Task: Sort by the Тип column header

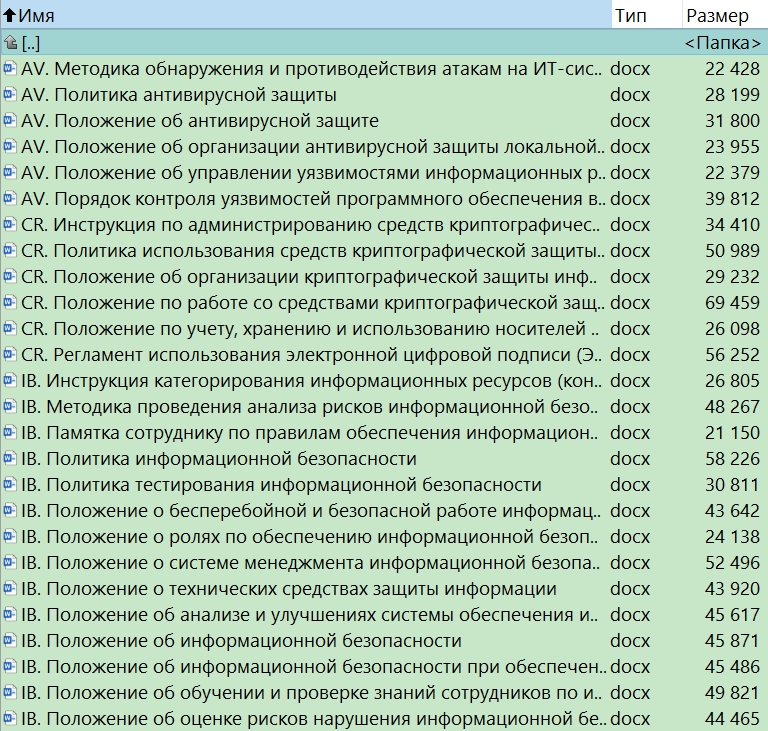Action: click(x=647, y=15)
